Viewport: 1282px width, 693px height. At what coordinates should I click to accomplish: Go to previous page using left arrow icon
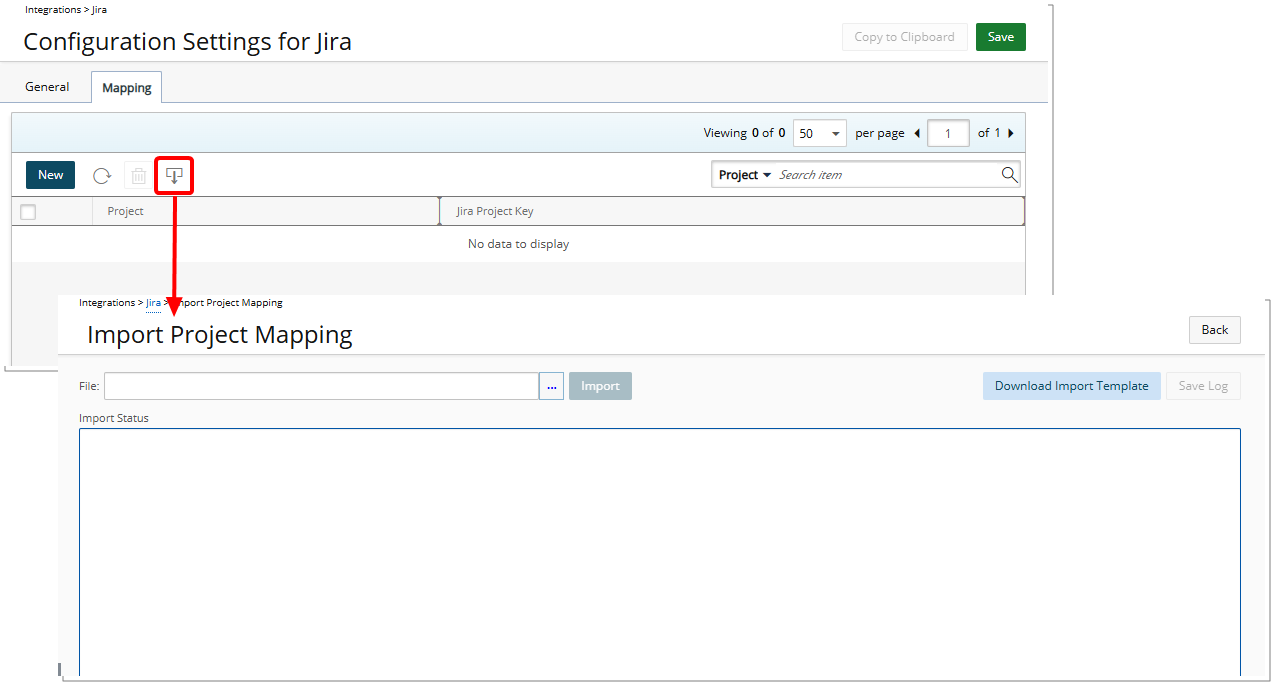[915, 132]
